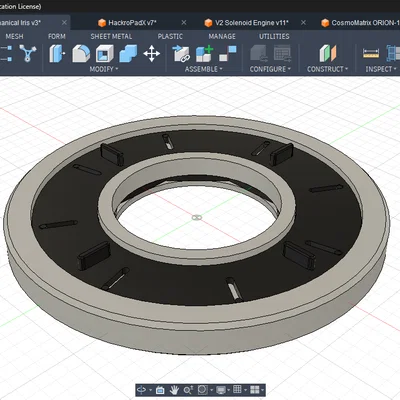Click New Component icon with green plus
This screenshot has width=400, height=400.
pos(204,54)
